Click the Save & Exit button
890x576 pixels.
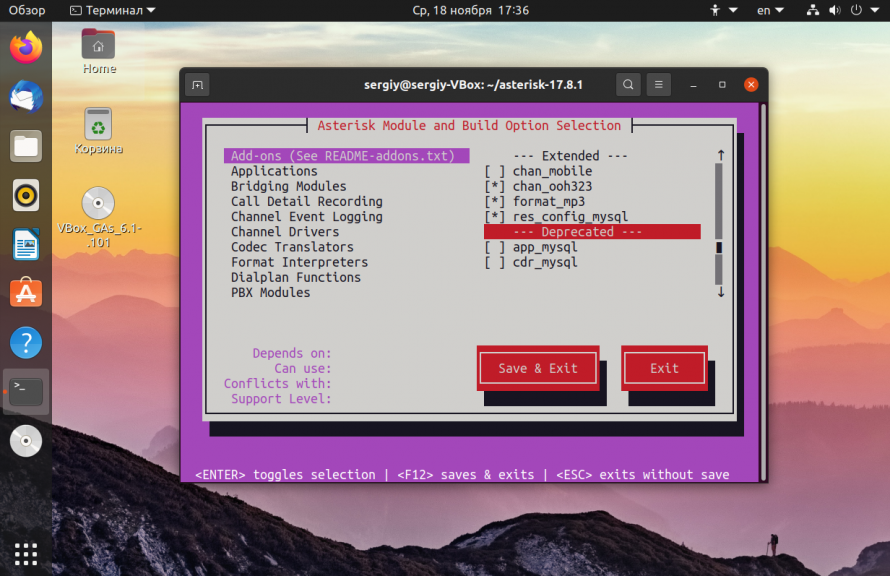pyautogui.click(x=538, y=368)
